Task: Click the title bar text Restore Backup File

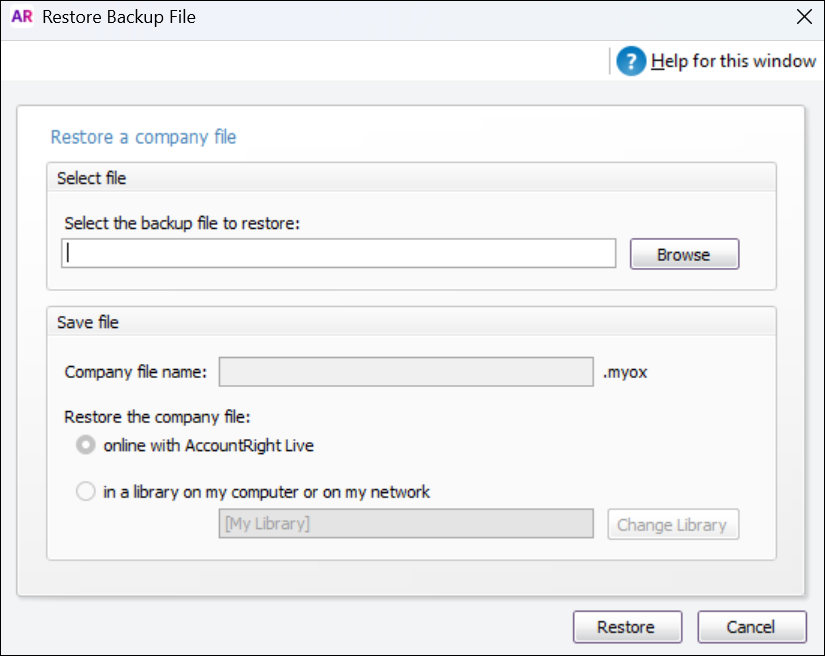Action: tap(117, 17)
